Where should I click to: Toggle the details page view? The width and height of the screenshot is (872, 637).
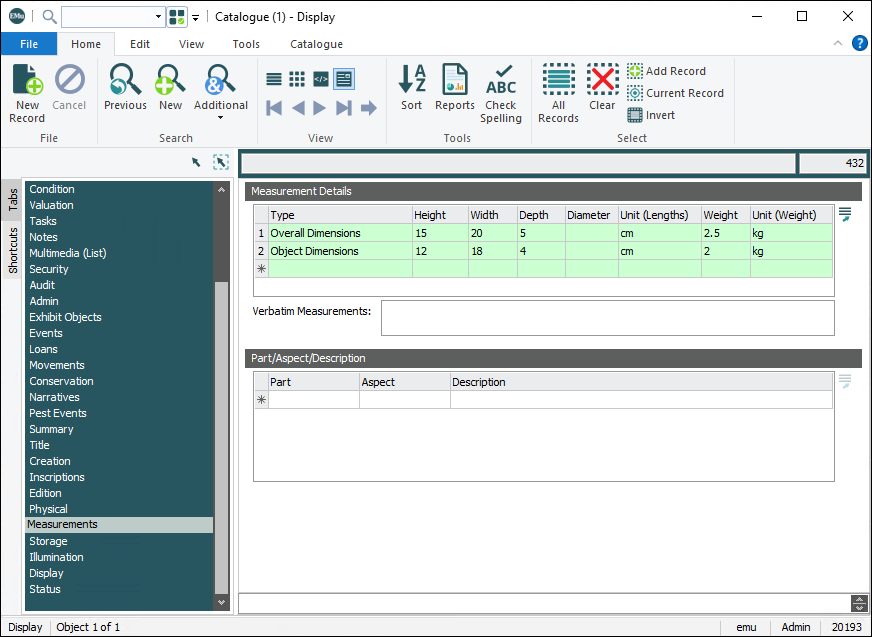coord(344,79)
